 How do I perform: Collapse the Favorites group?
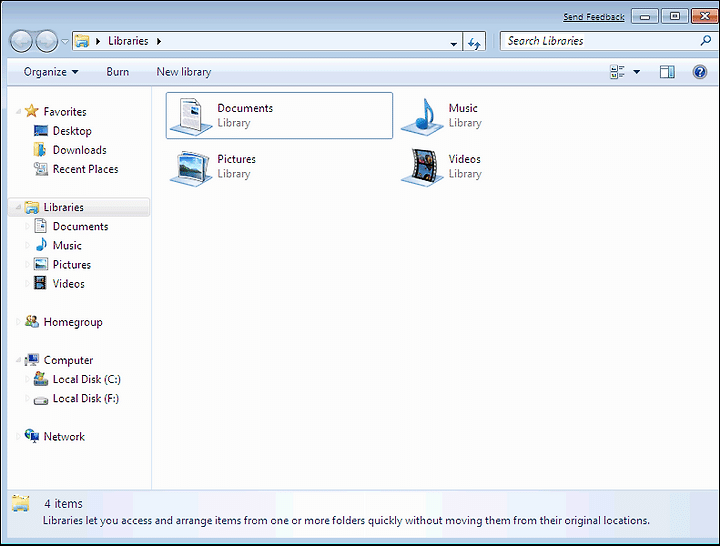pos(18,112)
